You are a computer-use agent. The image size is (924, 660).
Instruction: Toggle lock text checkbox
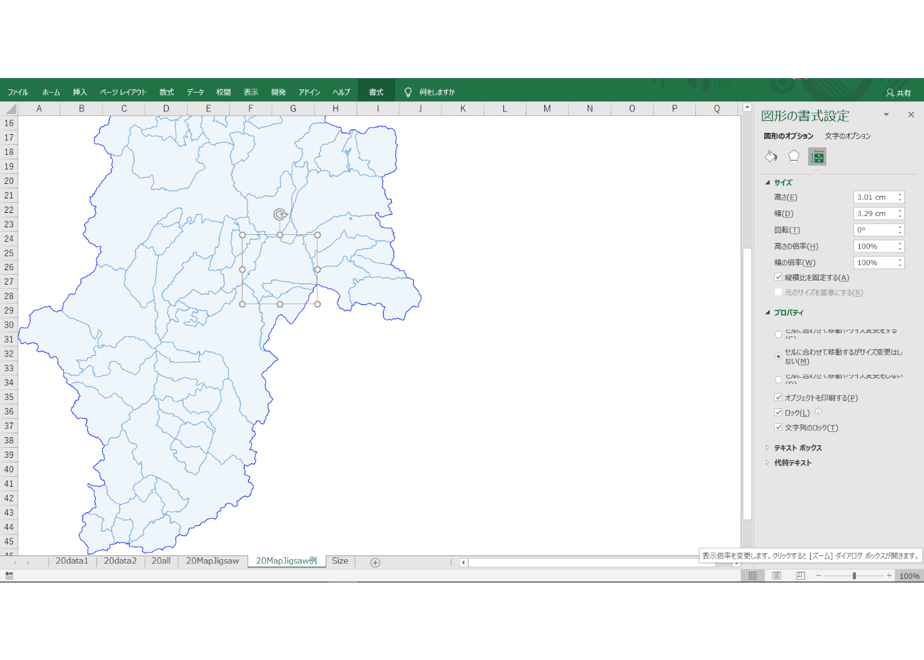pyautogui.click(x=778, y=427)
